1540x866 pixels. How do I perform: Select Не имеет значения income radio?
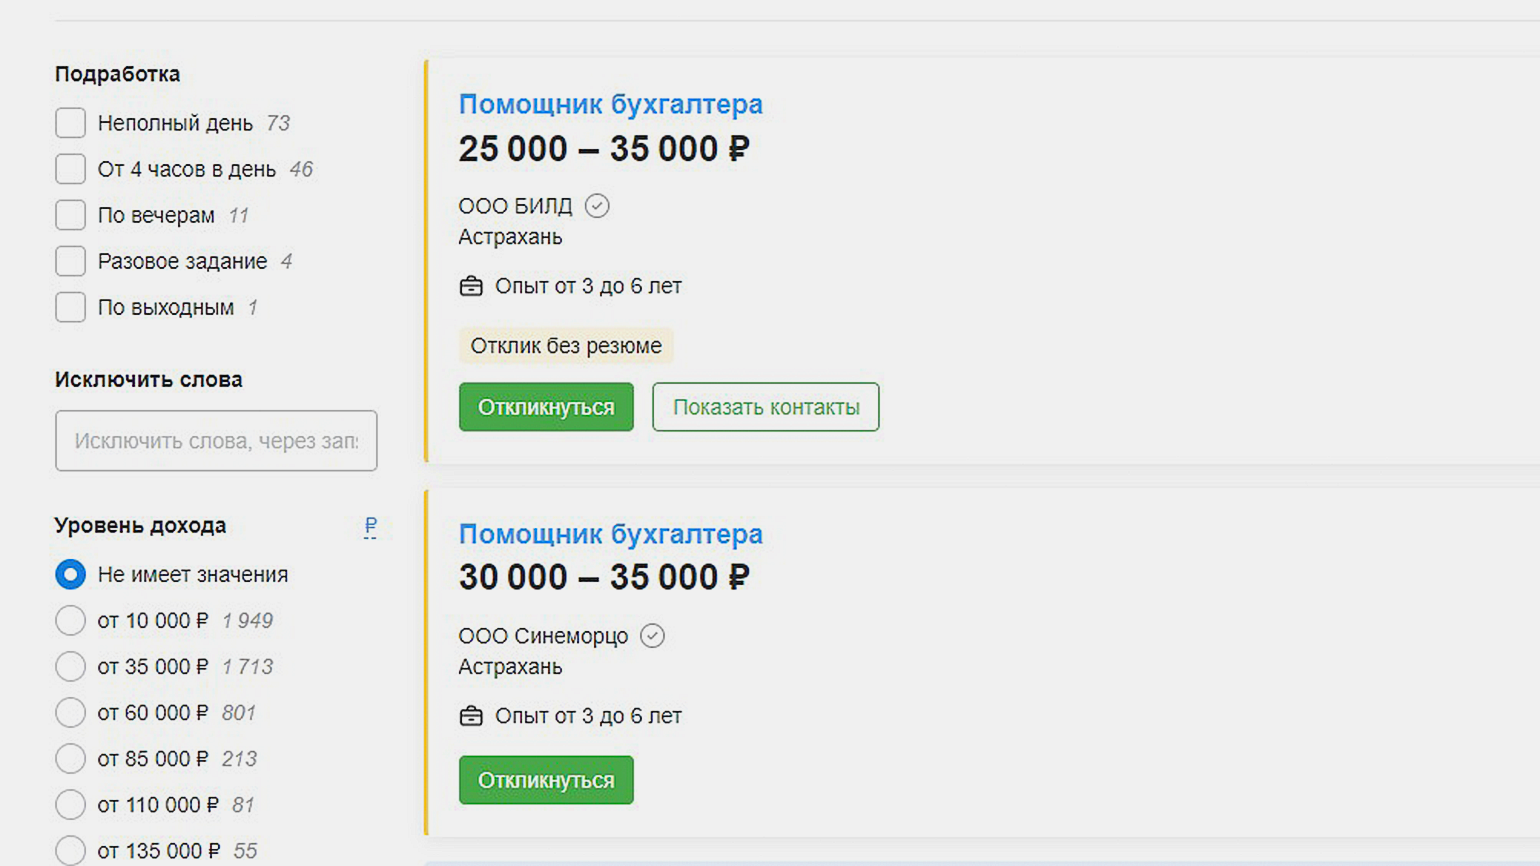(x=70, y=575)
